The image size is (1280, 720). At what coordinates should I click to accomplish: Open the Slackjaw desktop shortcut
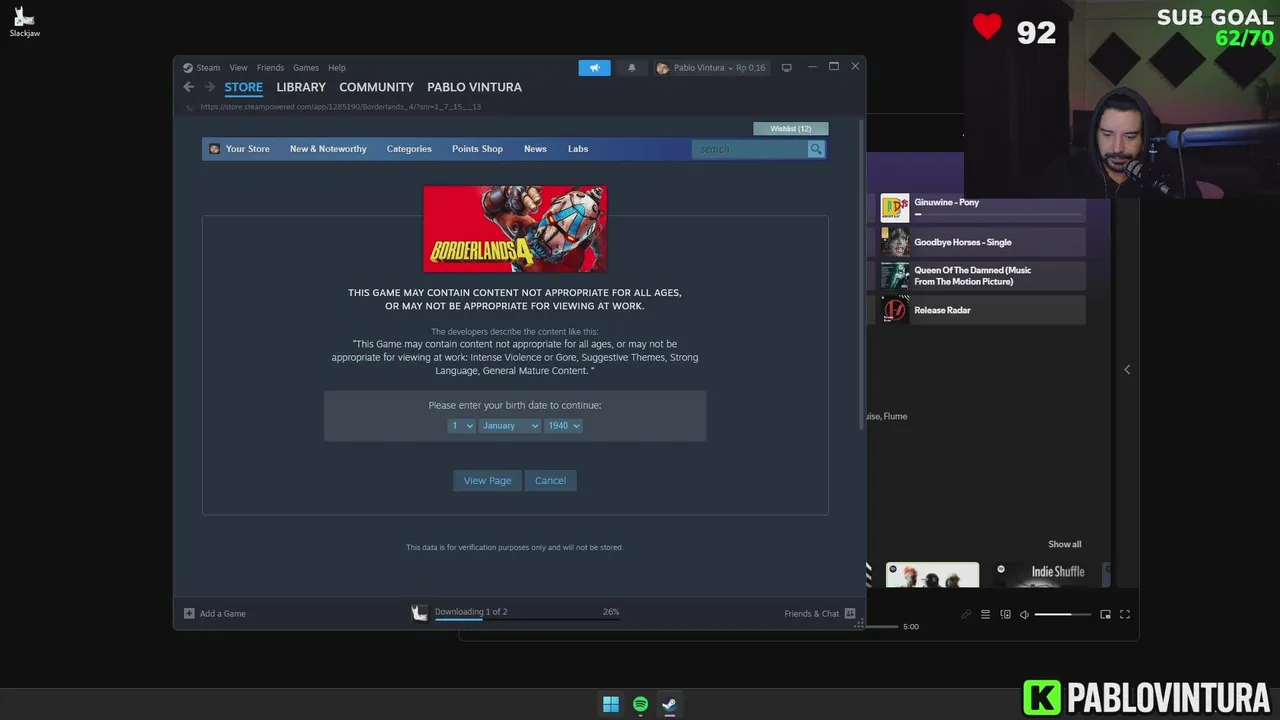tap(24, 21)
